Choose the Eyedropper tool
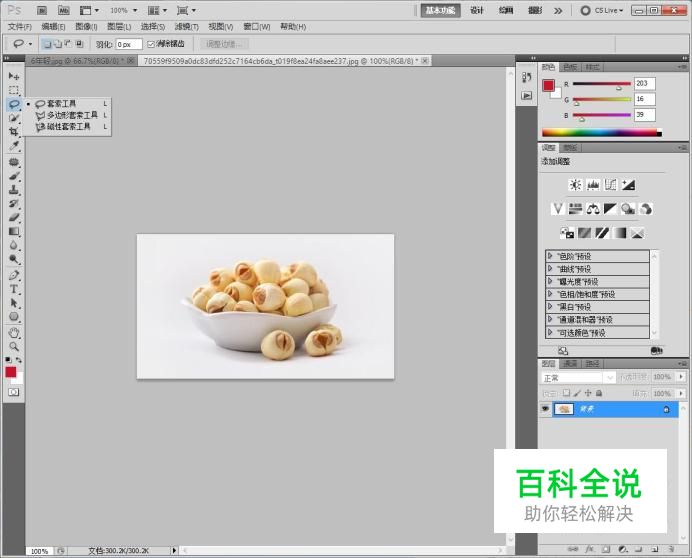Screen dimensions: 692x558 coord(14,146)
